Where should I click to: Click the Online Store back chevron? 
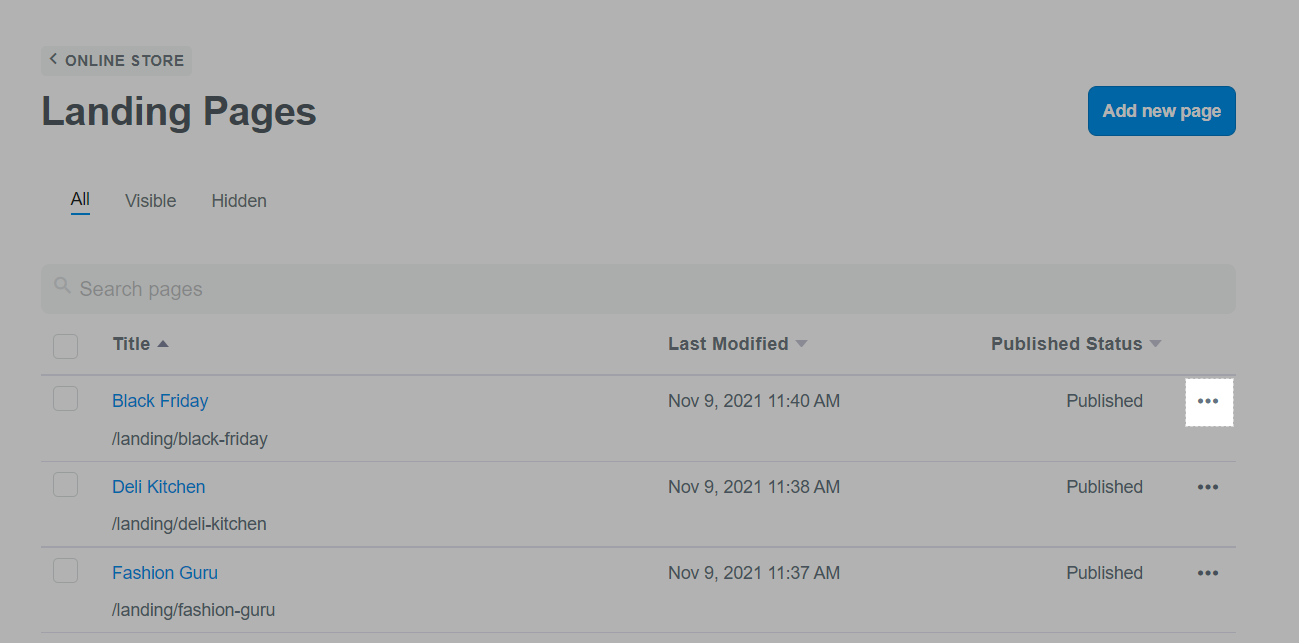click(53, 60)
